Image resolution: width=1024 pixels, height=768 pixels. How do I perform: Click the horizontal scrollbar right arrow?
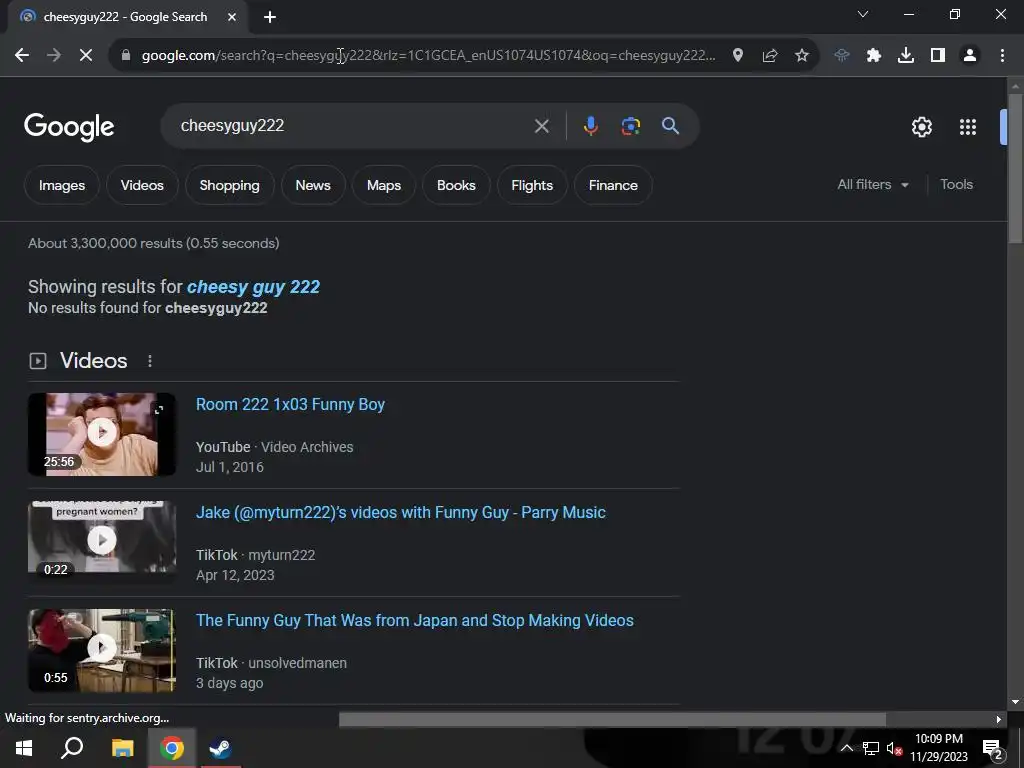(998, 719)
